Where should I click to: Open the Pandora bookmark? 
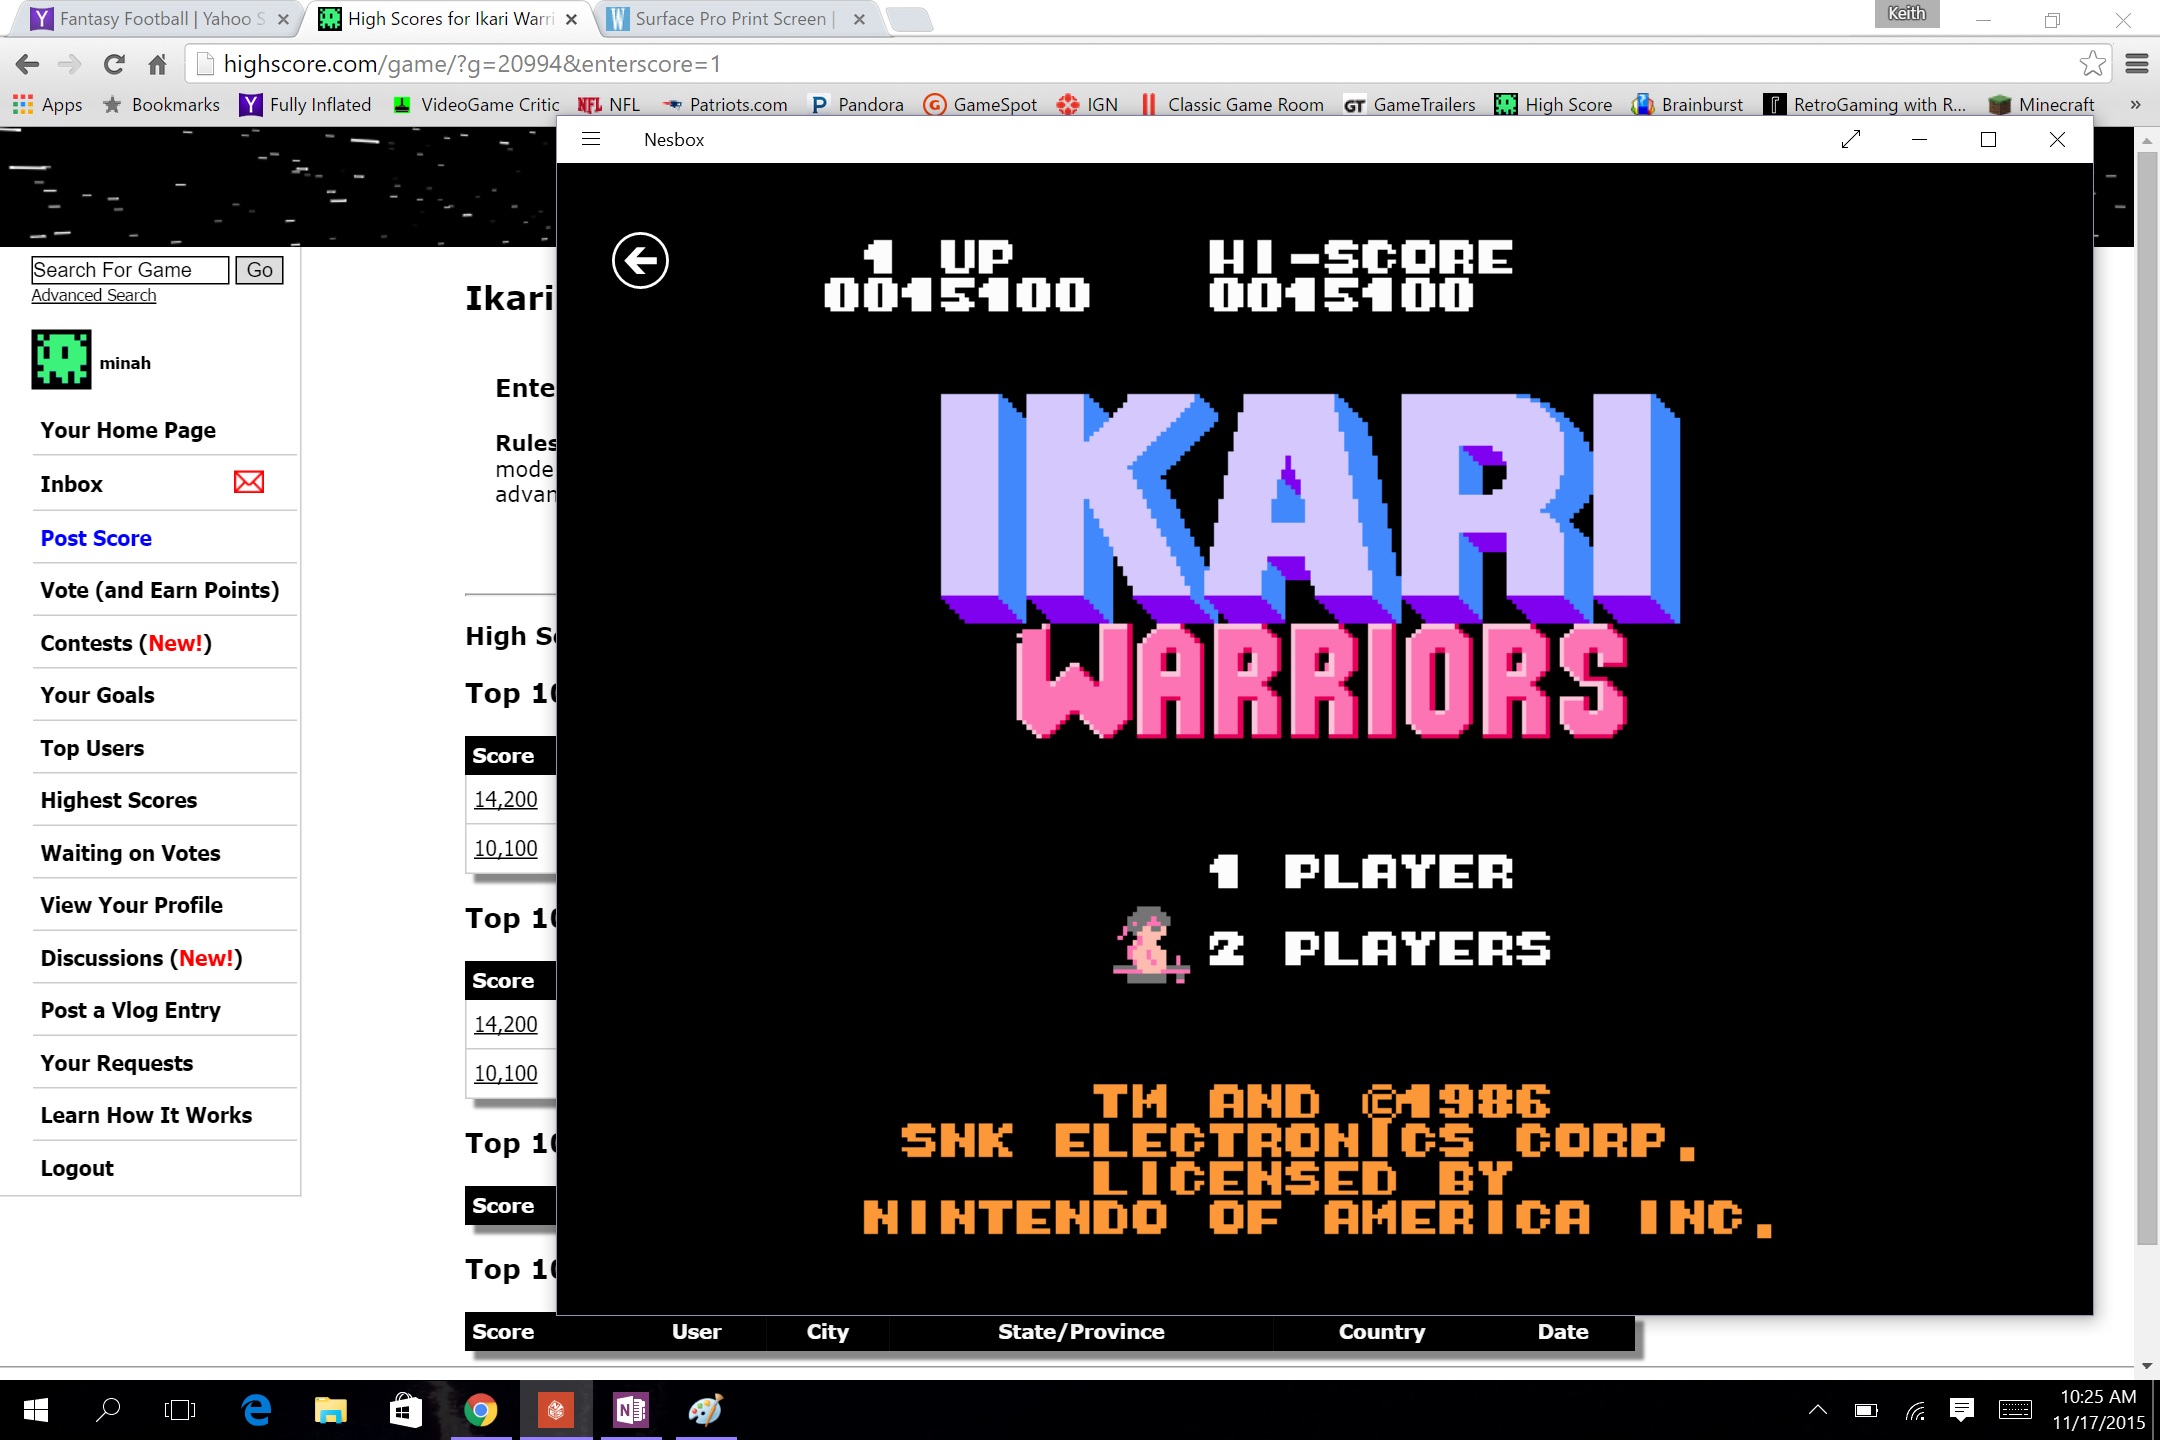[857, 104]
